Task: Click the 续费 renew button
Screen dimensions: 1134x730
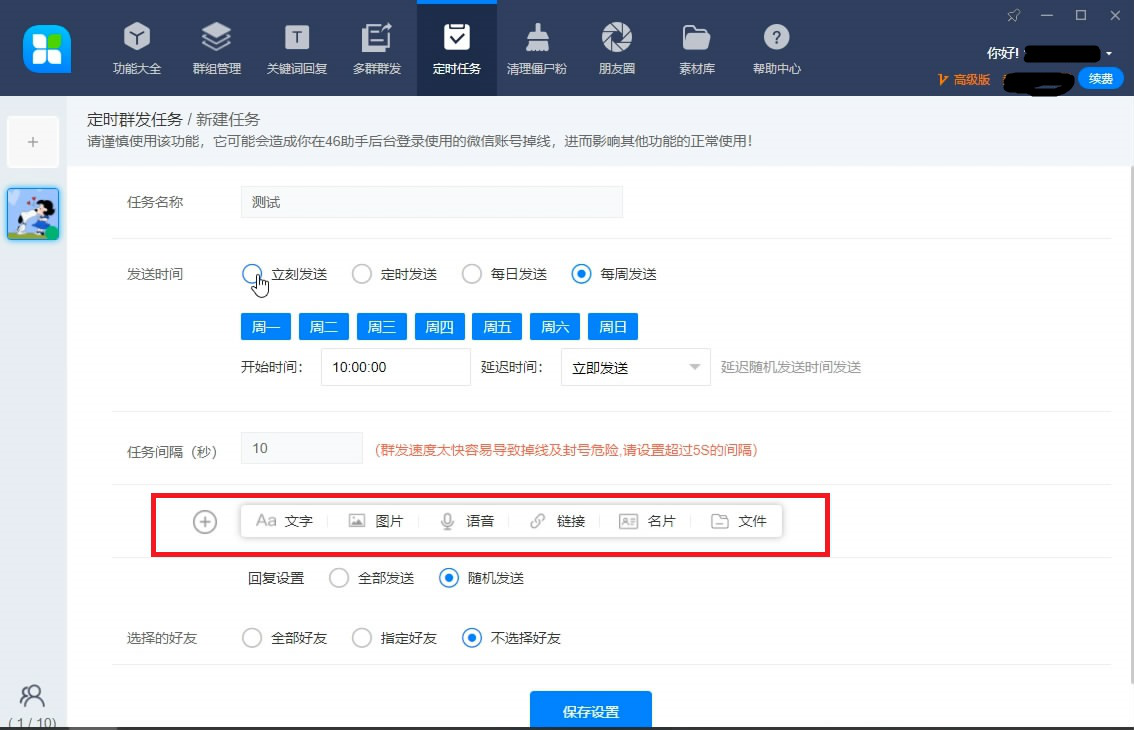Action: pos(1099,78)
